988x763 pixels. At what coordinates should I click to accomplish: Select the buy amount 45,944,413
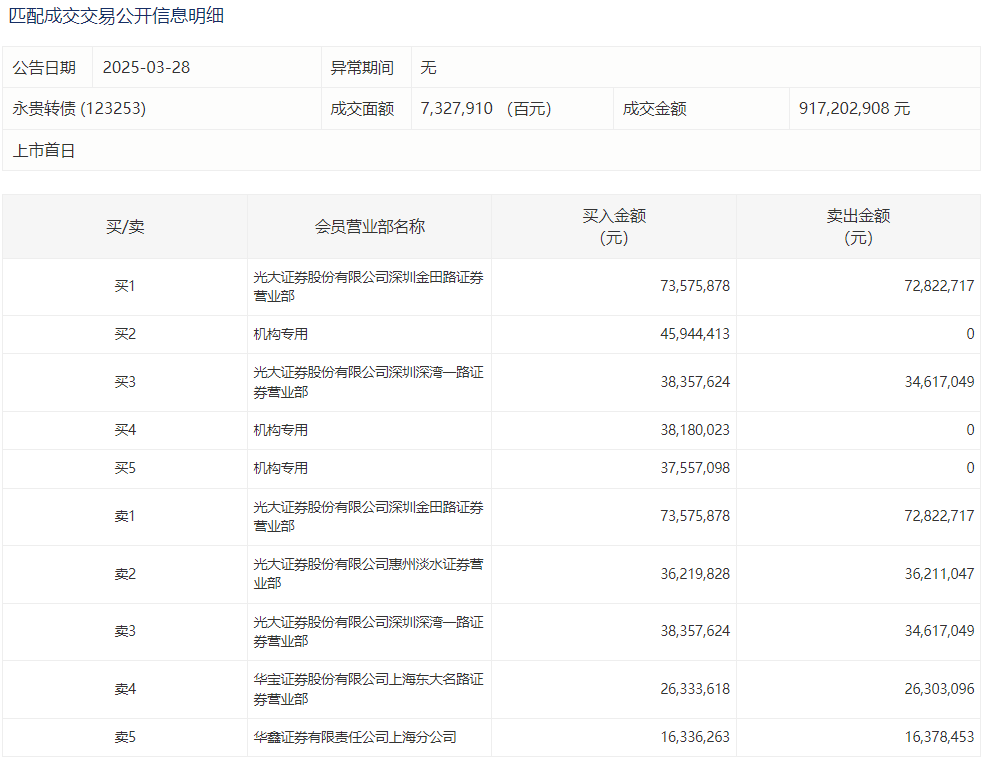[x=695, y=334]
